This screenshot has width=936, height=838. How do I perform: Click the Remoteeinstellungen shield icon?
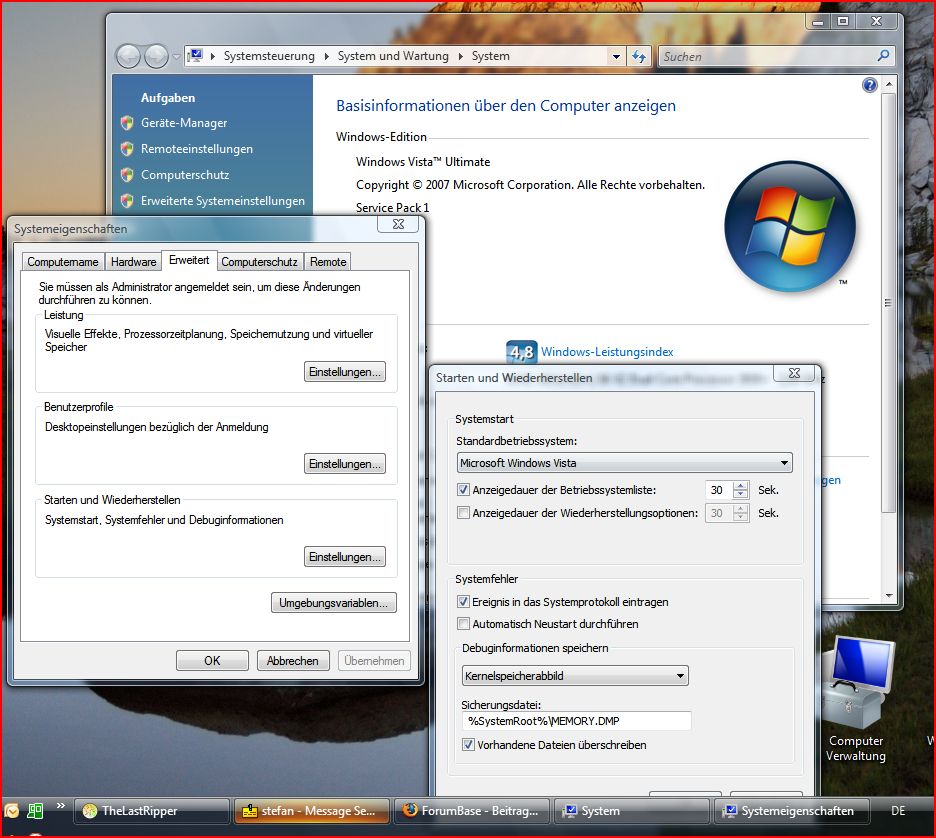pyautogui.click(x=127, y=149)
